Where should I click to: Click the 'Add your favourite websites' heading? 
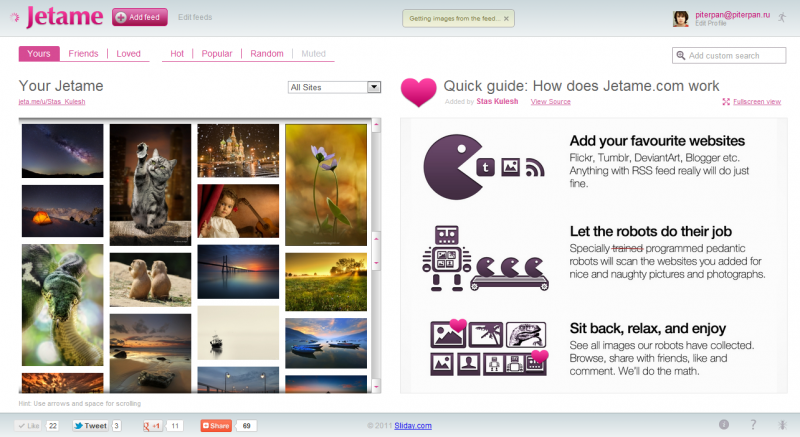point(657,141)
